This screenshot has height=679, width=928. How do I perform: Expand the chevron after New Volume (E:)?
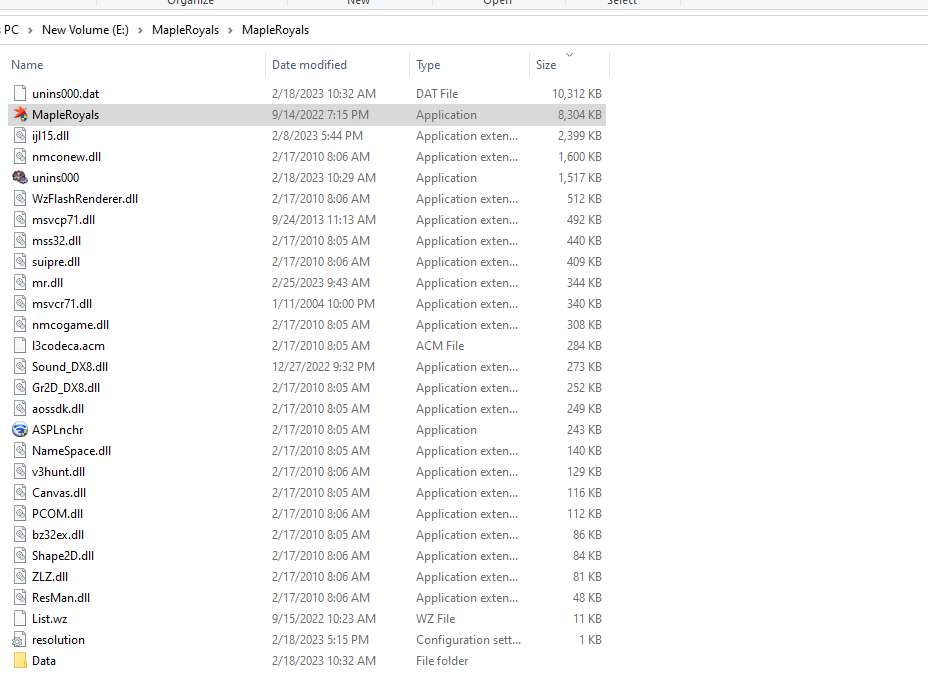point(140,30)
